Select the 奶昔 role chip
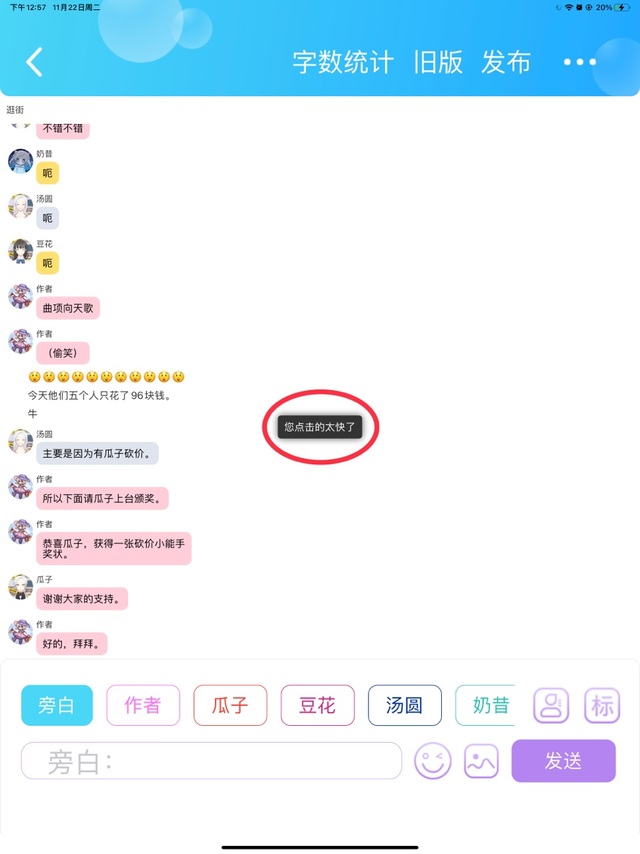This screenshot has width=640, height=854. 485,705
